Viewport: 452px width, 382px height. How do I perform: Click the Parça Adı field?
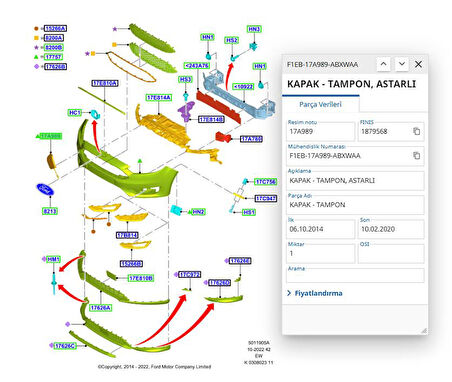355,205
